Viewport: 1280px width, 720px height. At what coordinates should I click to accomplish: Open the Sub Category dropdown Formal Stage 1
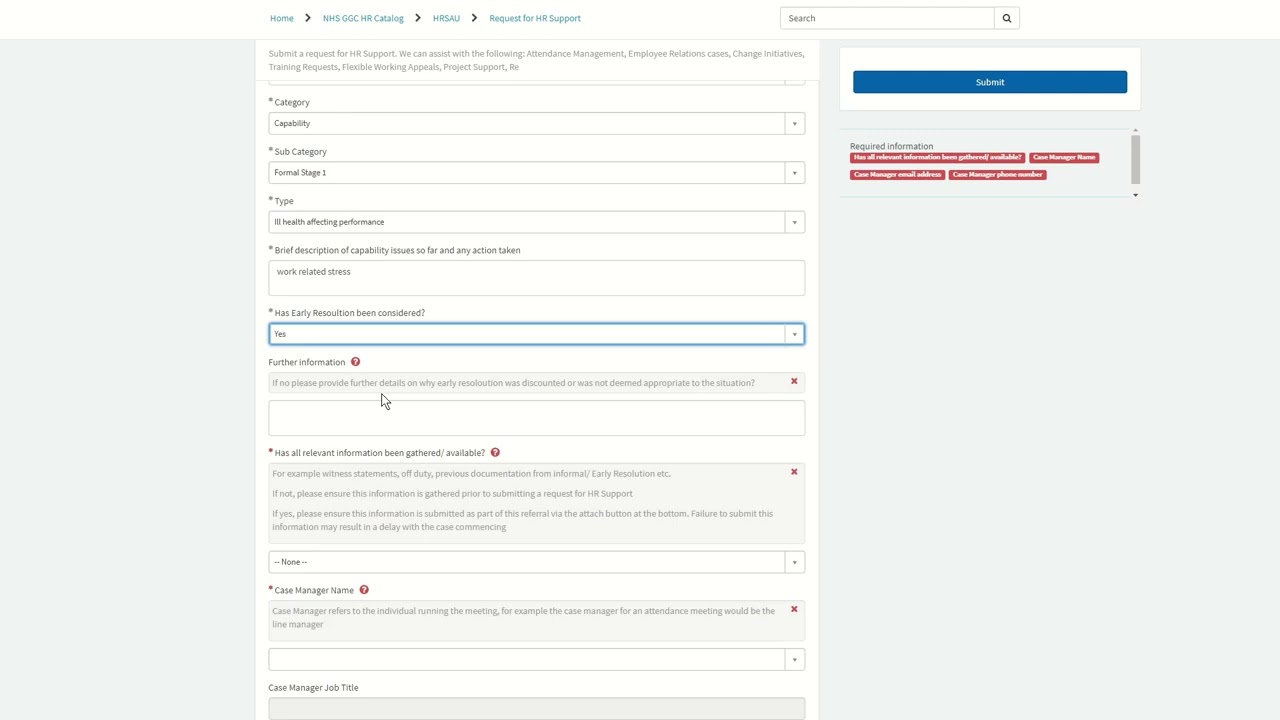click(536, 172)
